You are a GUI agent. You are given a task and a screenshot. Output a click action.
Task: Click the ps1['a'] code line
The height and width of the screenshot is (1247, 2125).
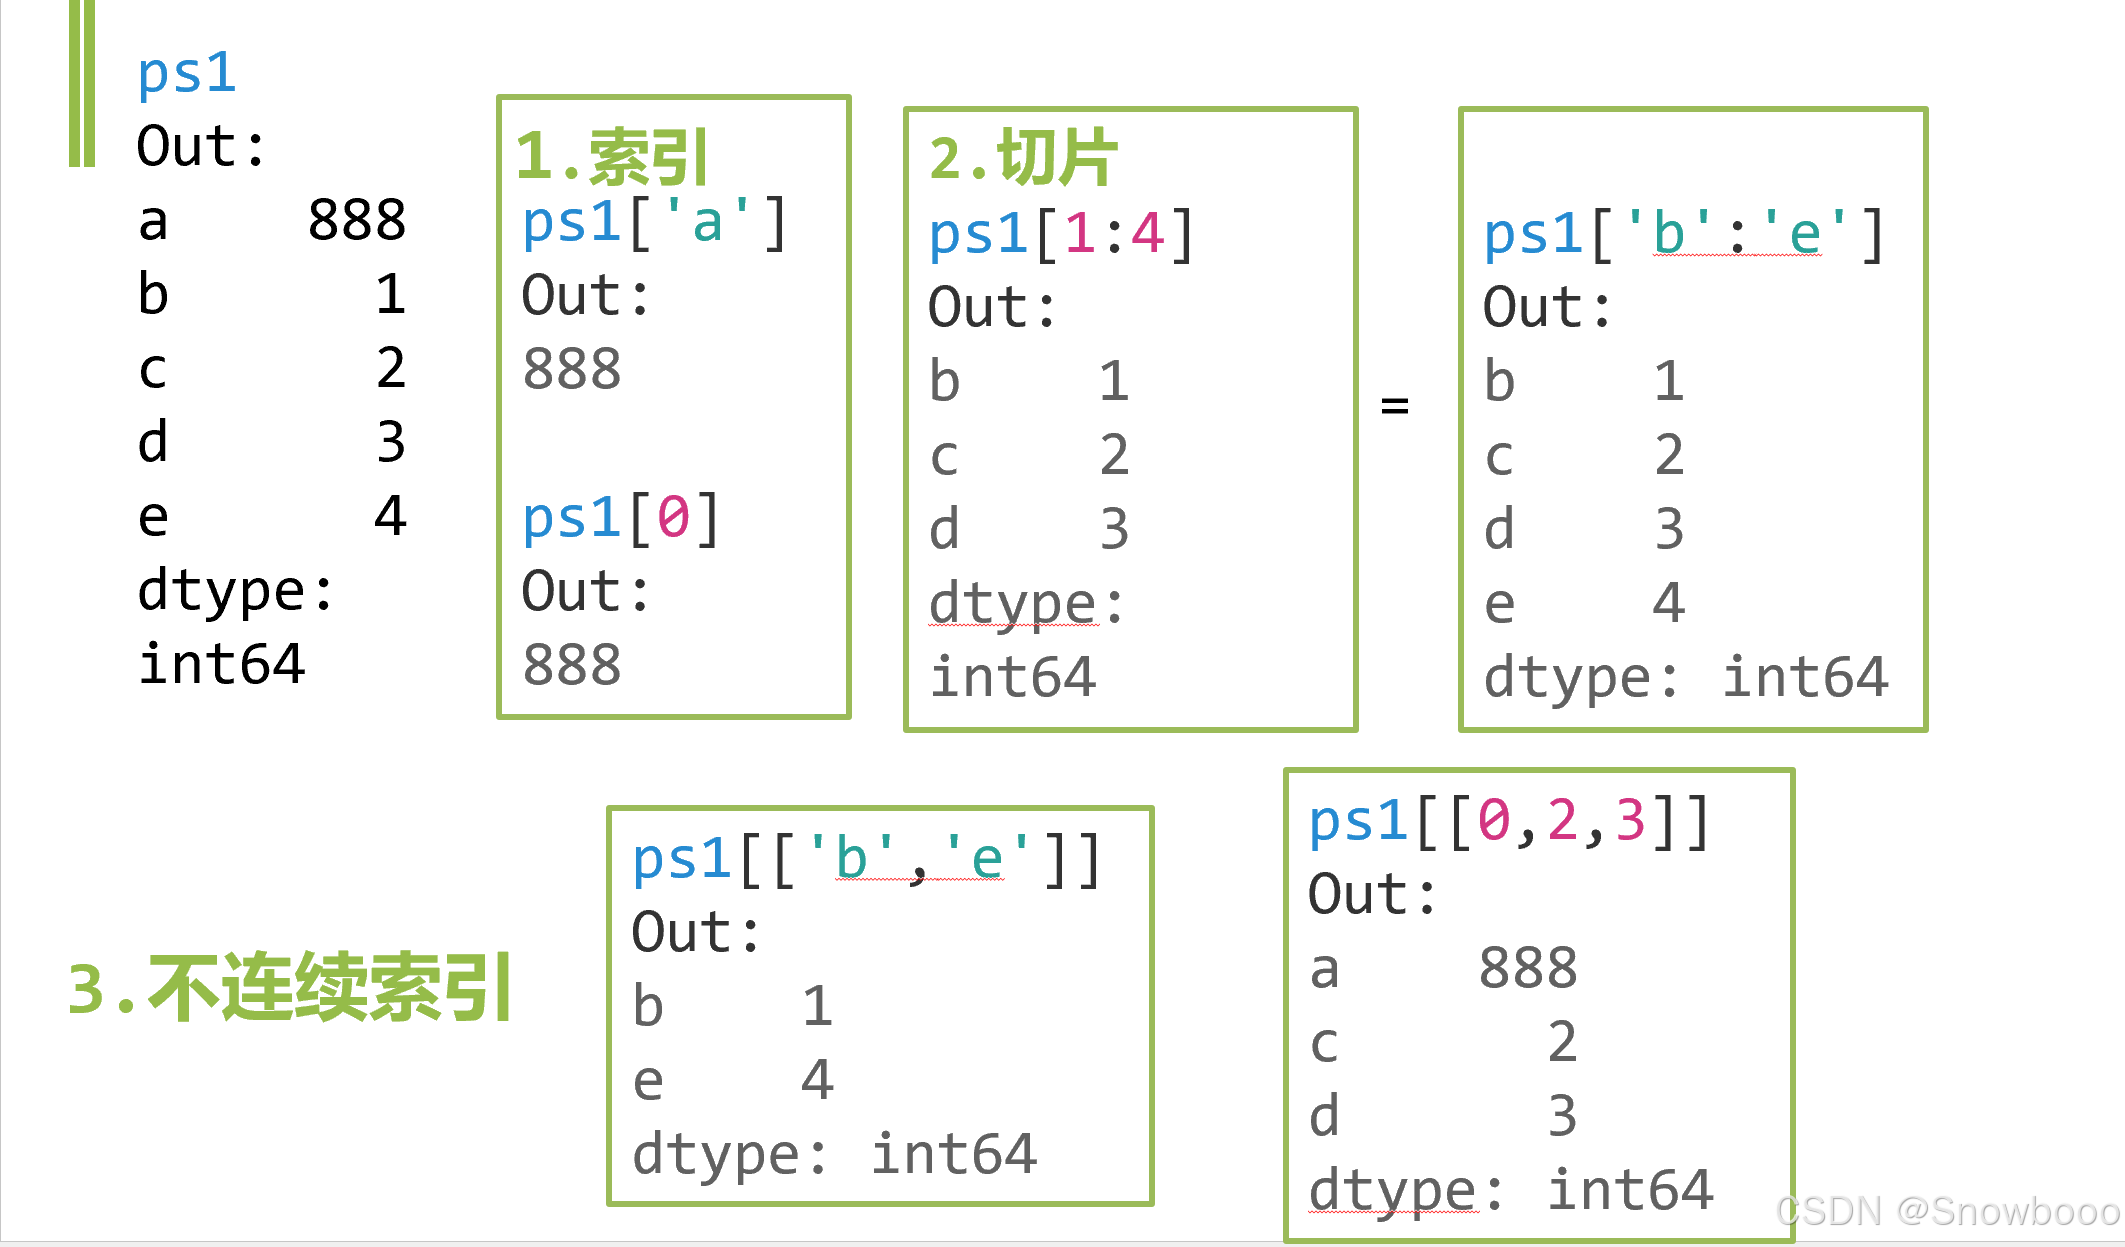click(x=655, y=222)
